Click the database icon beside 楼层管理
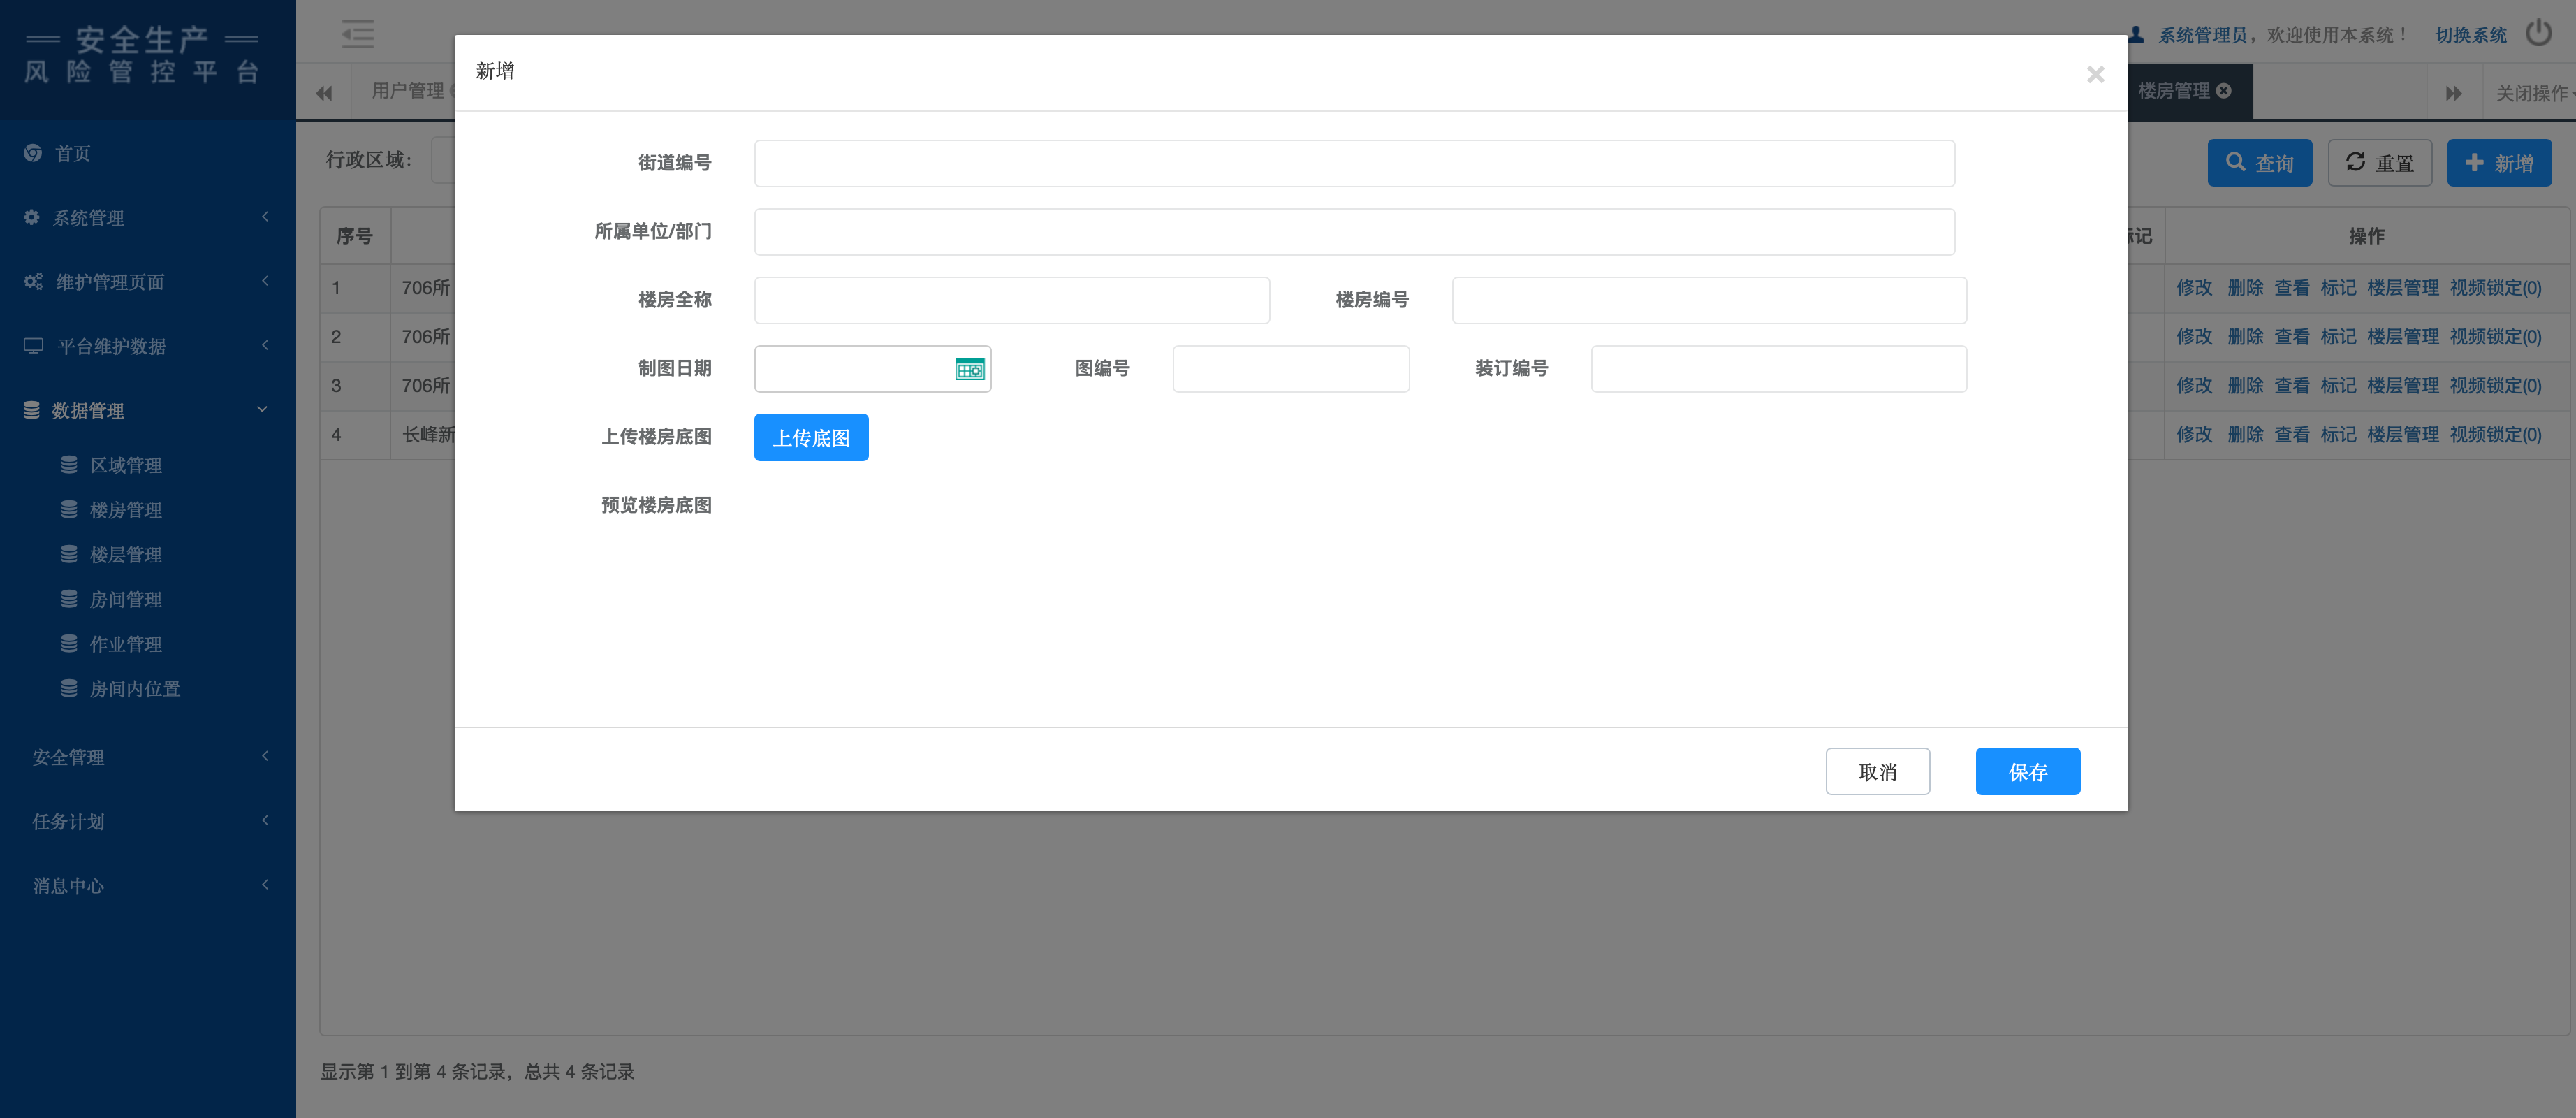This screenshot has height=1118, width=2576. click(69, 554)
